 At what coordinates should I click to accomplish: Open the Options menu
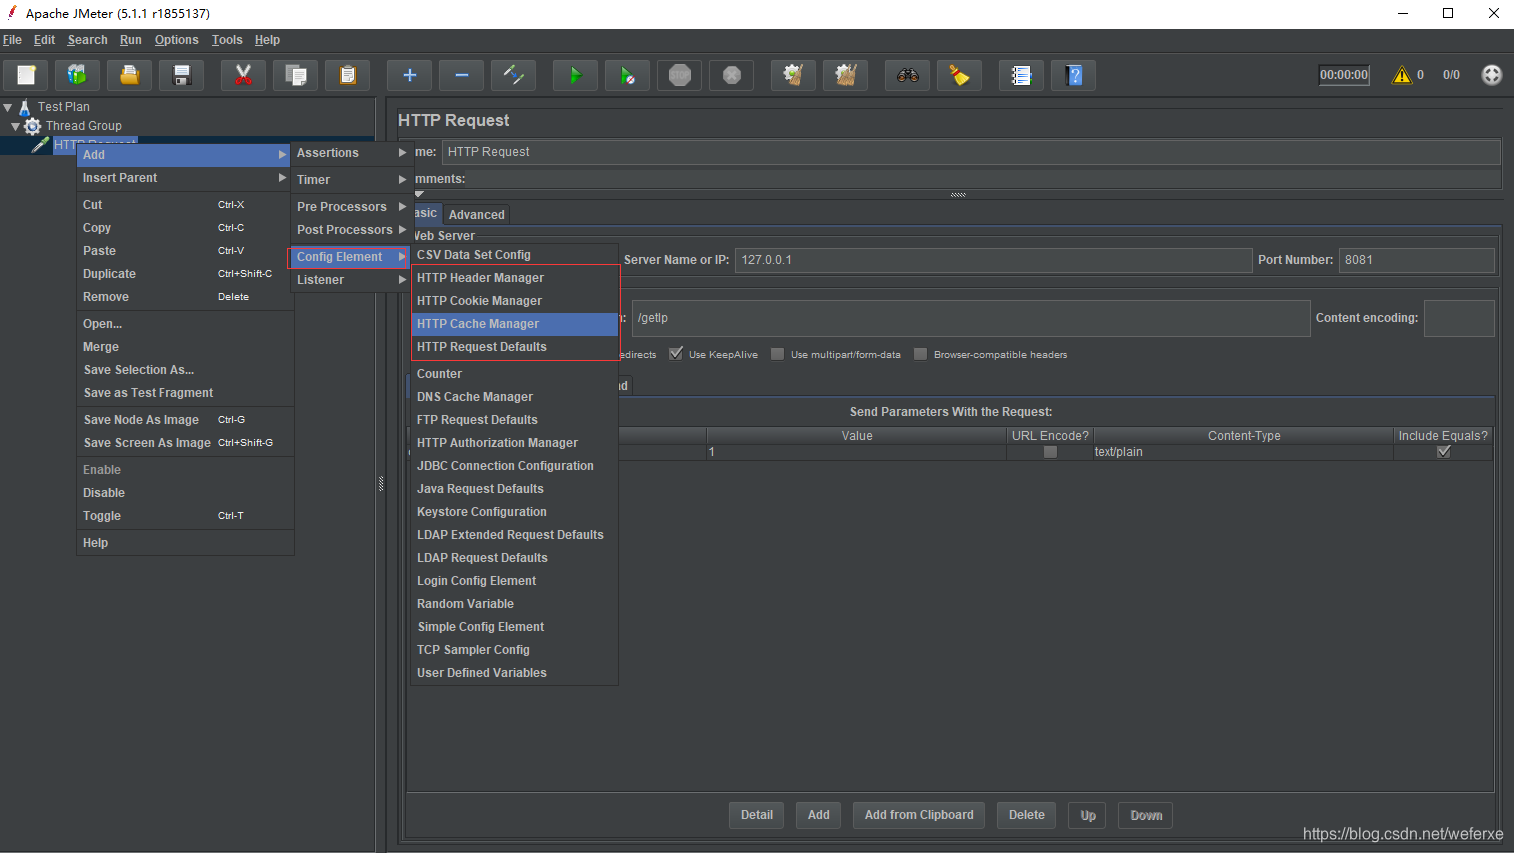pos(176,40)
